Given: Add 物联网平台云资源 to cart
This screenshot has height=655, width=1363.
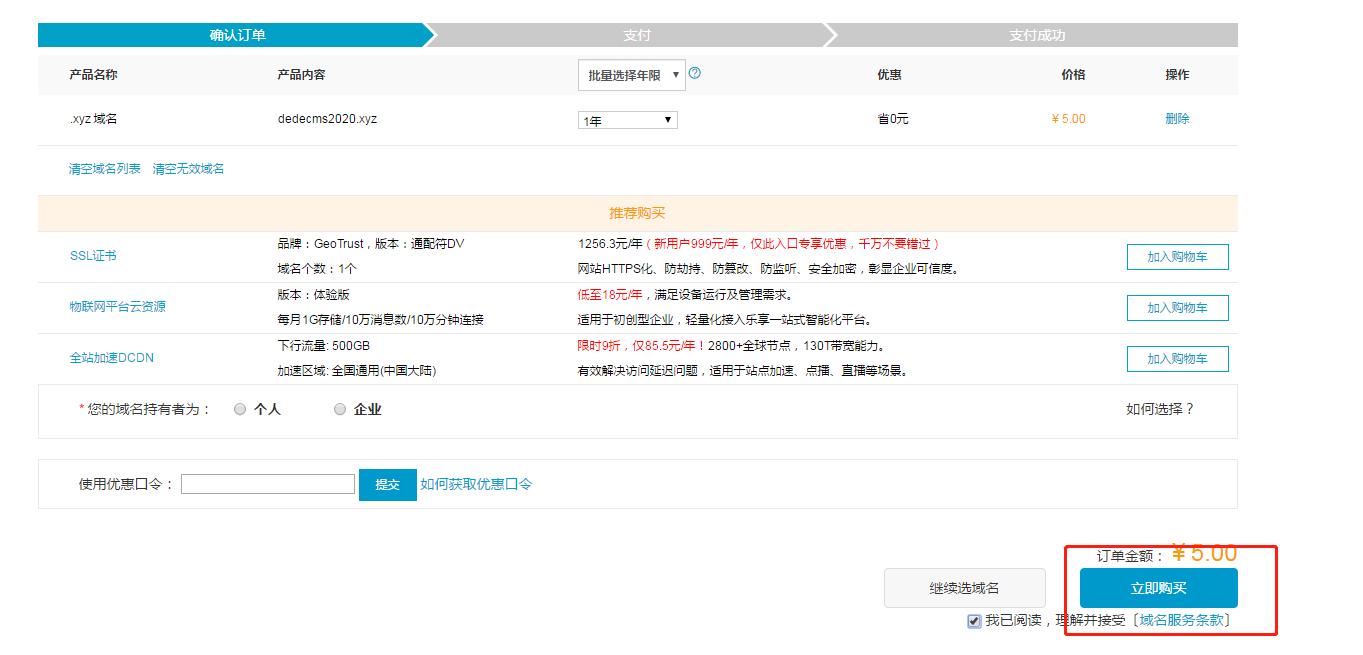Looking at the screenshot, I should 1178,307.
